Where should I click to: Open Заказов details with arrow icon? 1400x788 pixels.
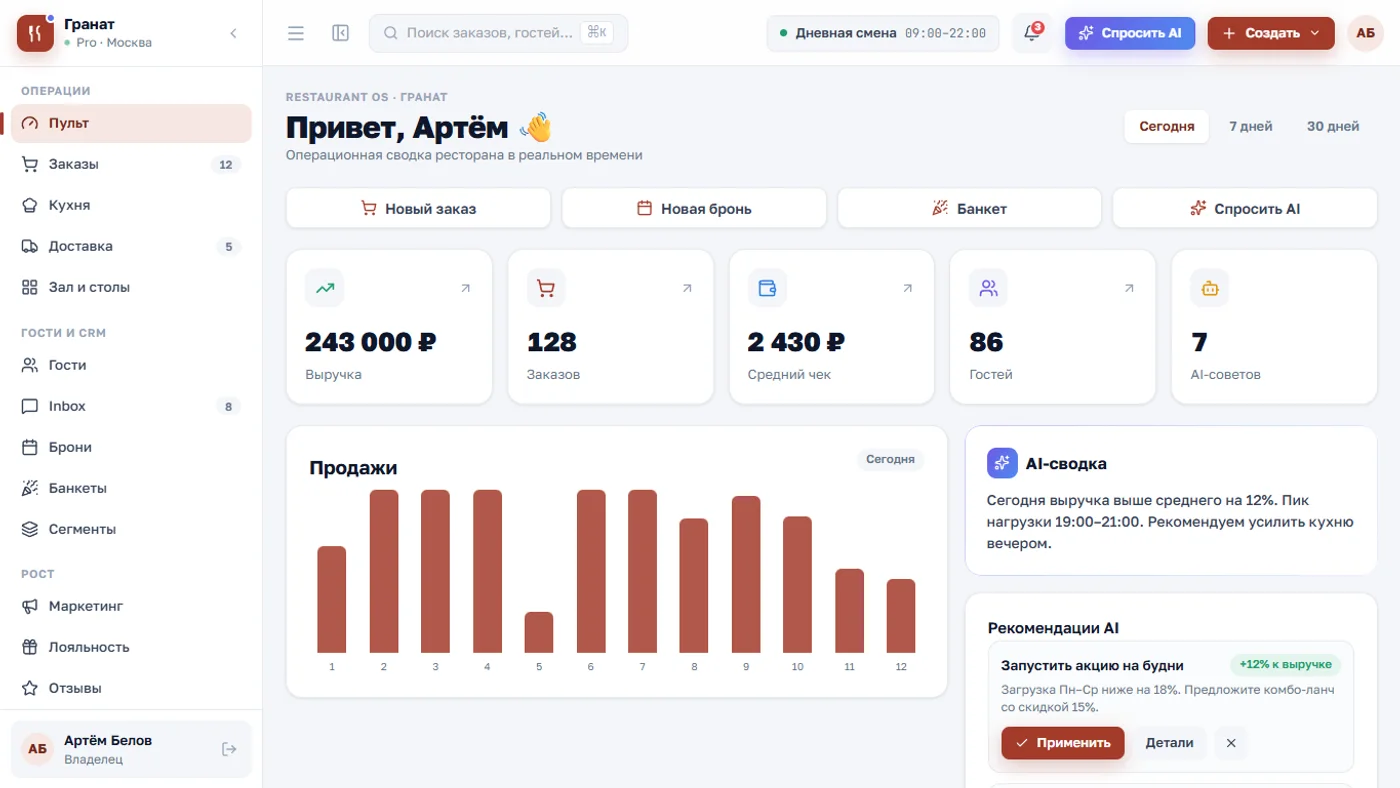687,288
